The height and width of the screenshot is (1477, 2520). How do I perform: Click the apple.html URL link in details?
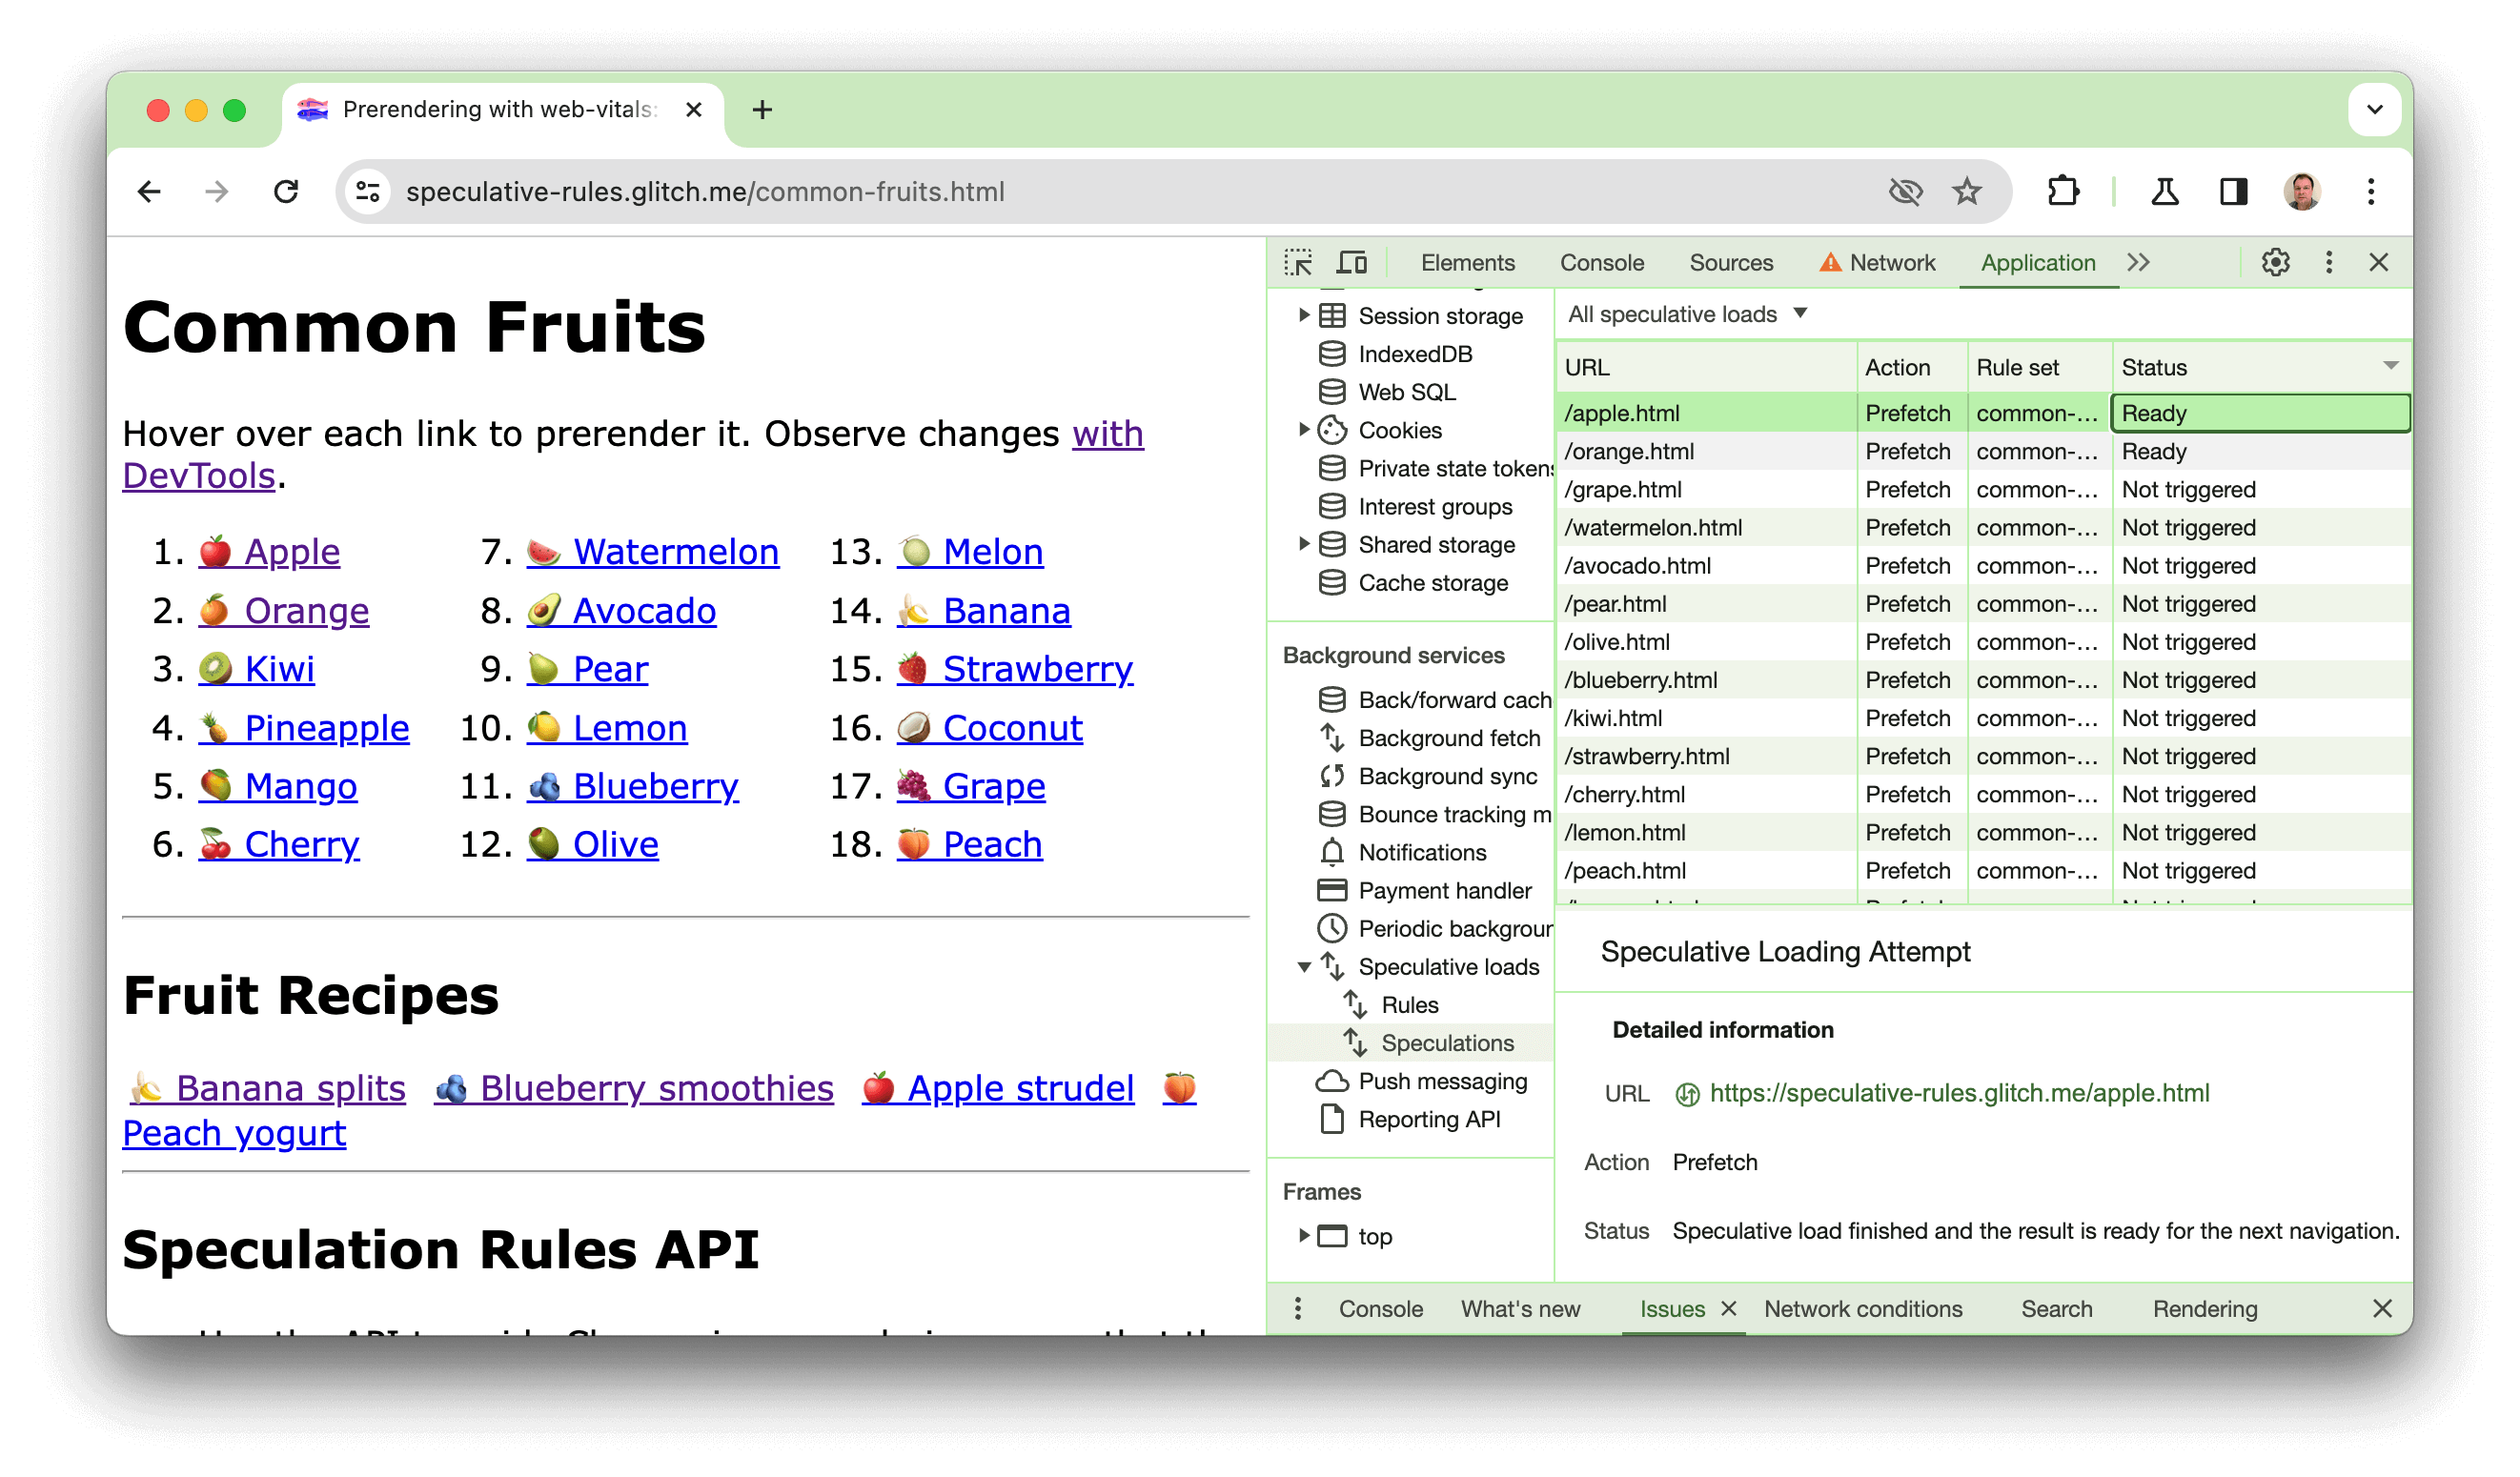pos(1958,1092)
